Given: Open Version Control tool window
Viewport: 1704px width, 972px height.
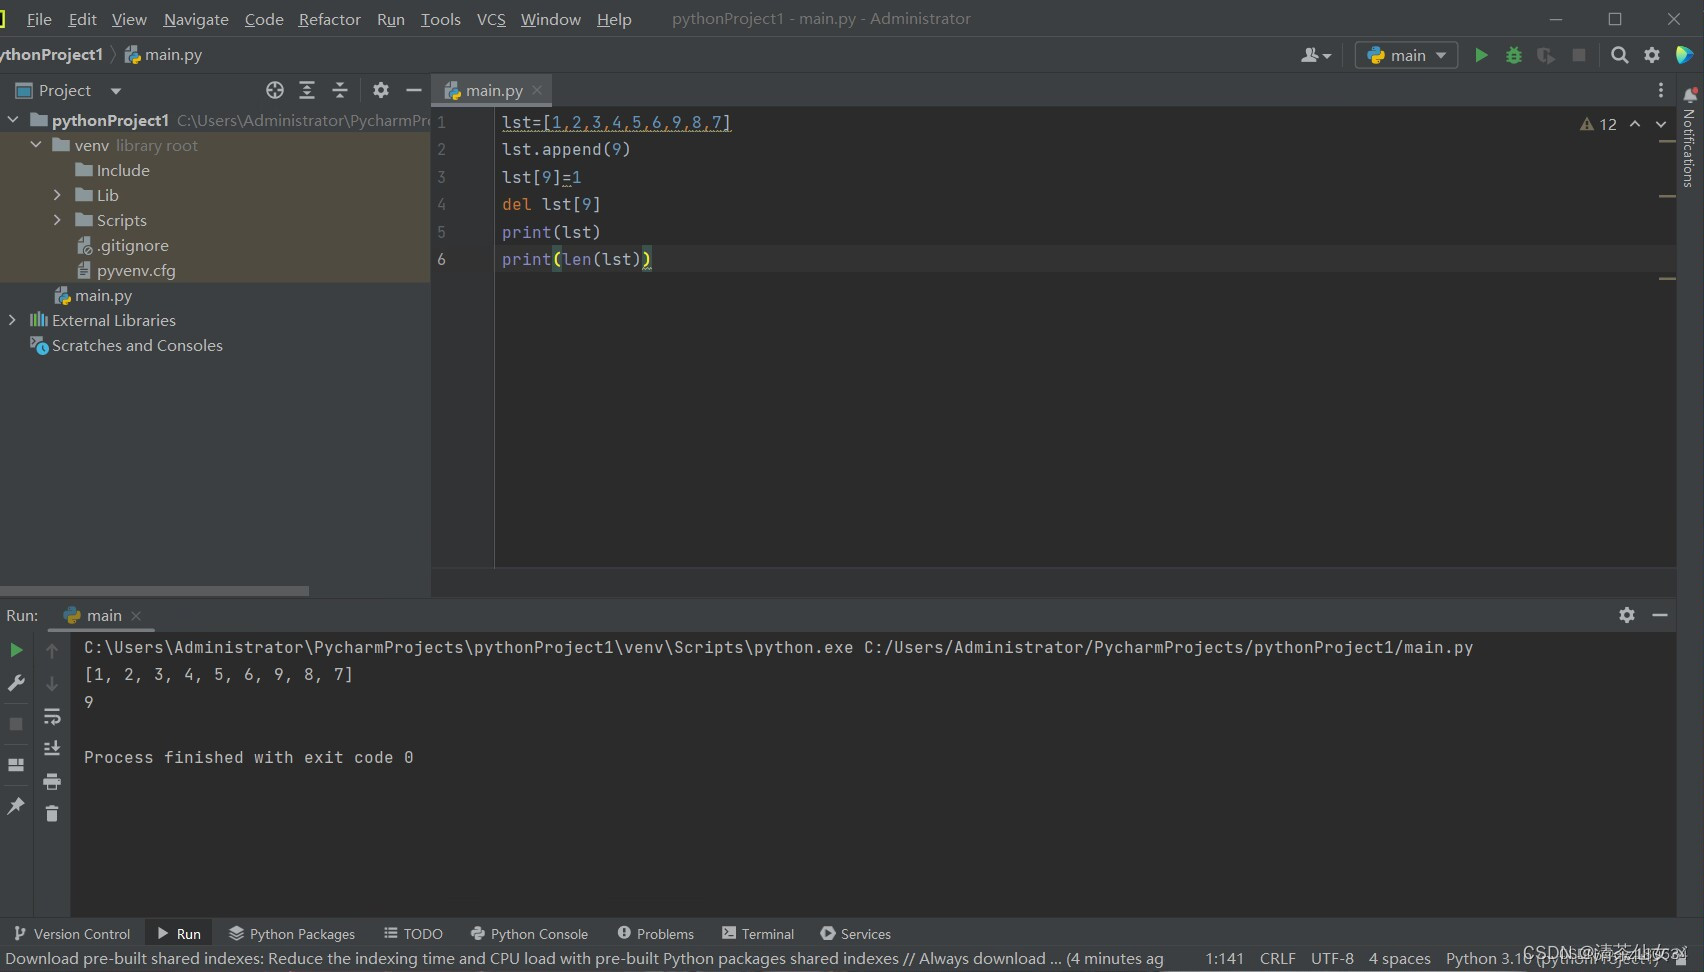Looking at the screenshot, I should click(71, 933).
